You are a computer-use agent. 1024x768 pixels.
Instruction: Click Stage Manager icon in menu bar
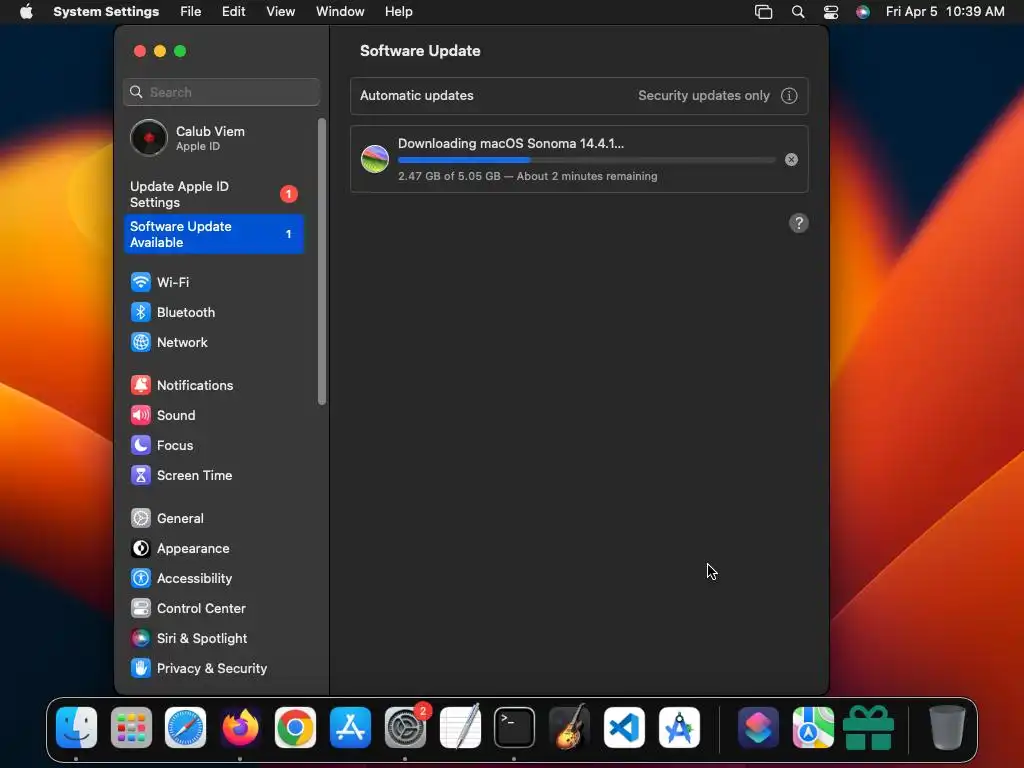[763, 12]
